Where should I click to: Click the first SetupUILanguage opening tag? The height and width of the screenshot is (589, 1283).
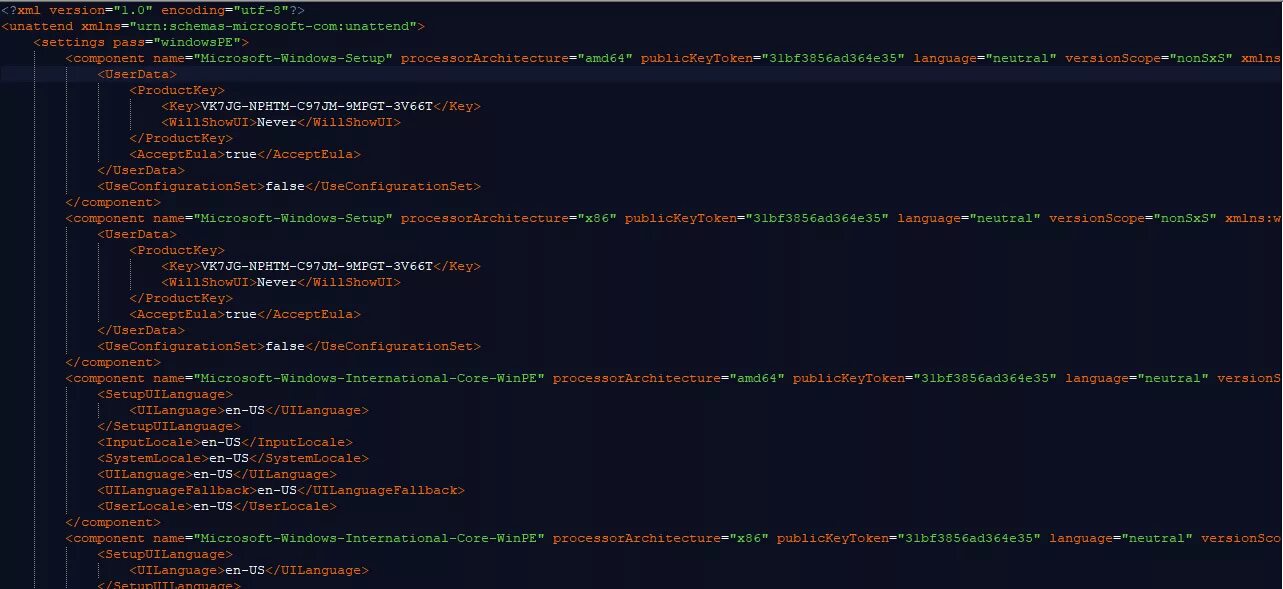click(x=165, y=394)
